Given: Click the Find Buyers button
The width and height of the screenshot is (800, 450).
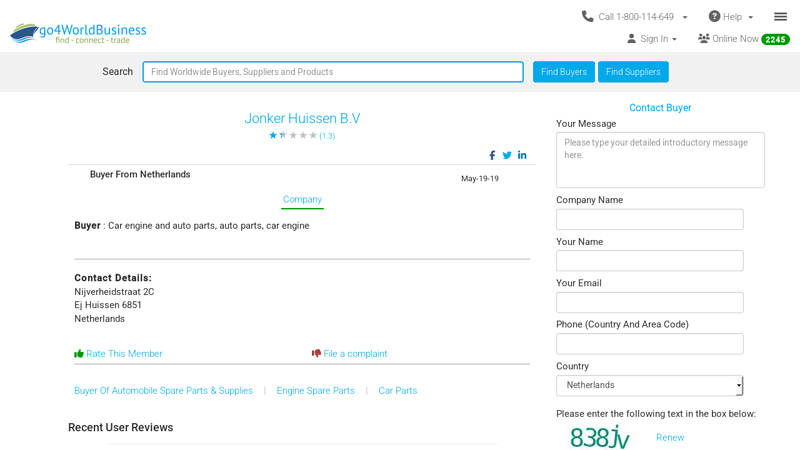Looking at the screenshot, I should pos(564,72).
